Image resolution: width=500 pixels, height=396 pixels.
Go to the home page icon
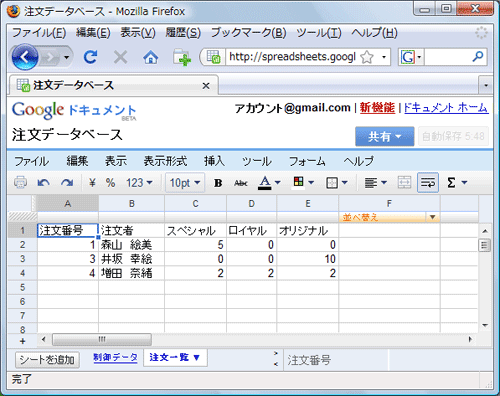[x=150, y=57]
